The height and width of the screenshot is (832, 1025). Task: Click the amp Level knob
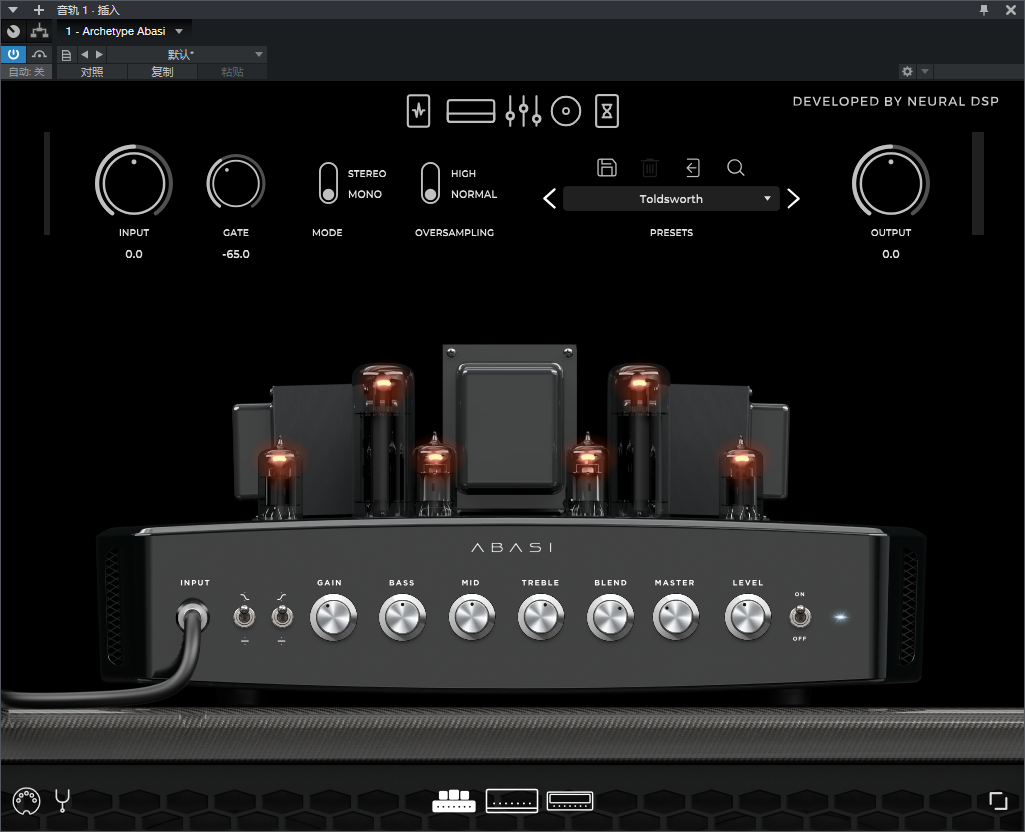pyautogui.click(x=748, y=616)
